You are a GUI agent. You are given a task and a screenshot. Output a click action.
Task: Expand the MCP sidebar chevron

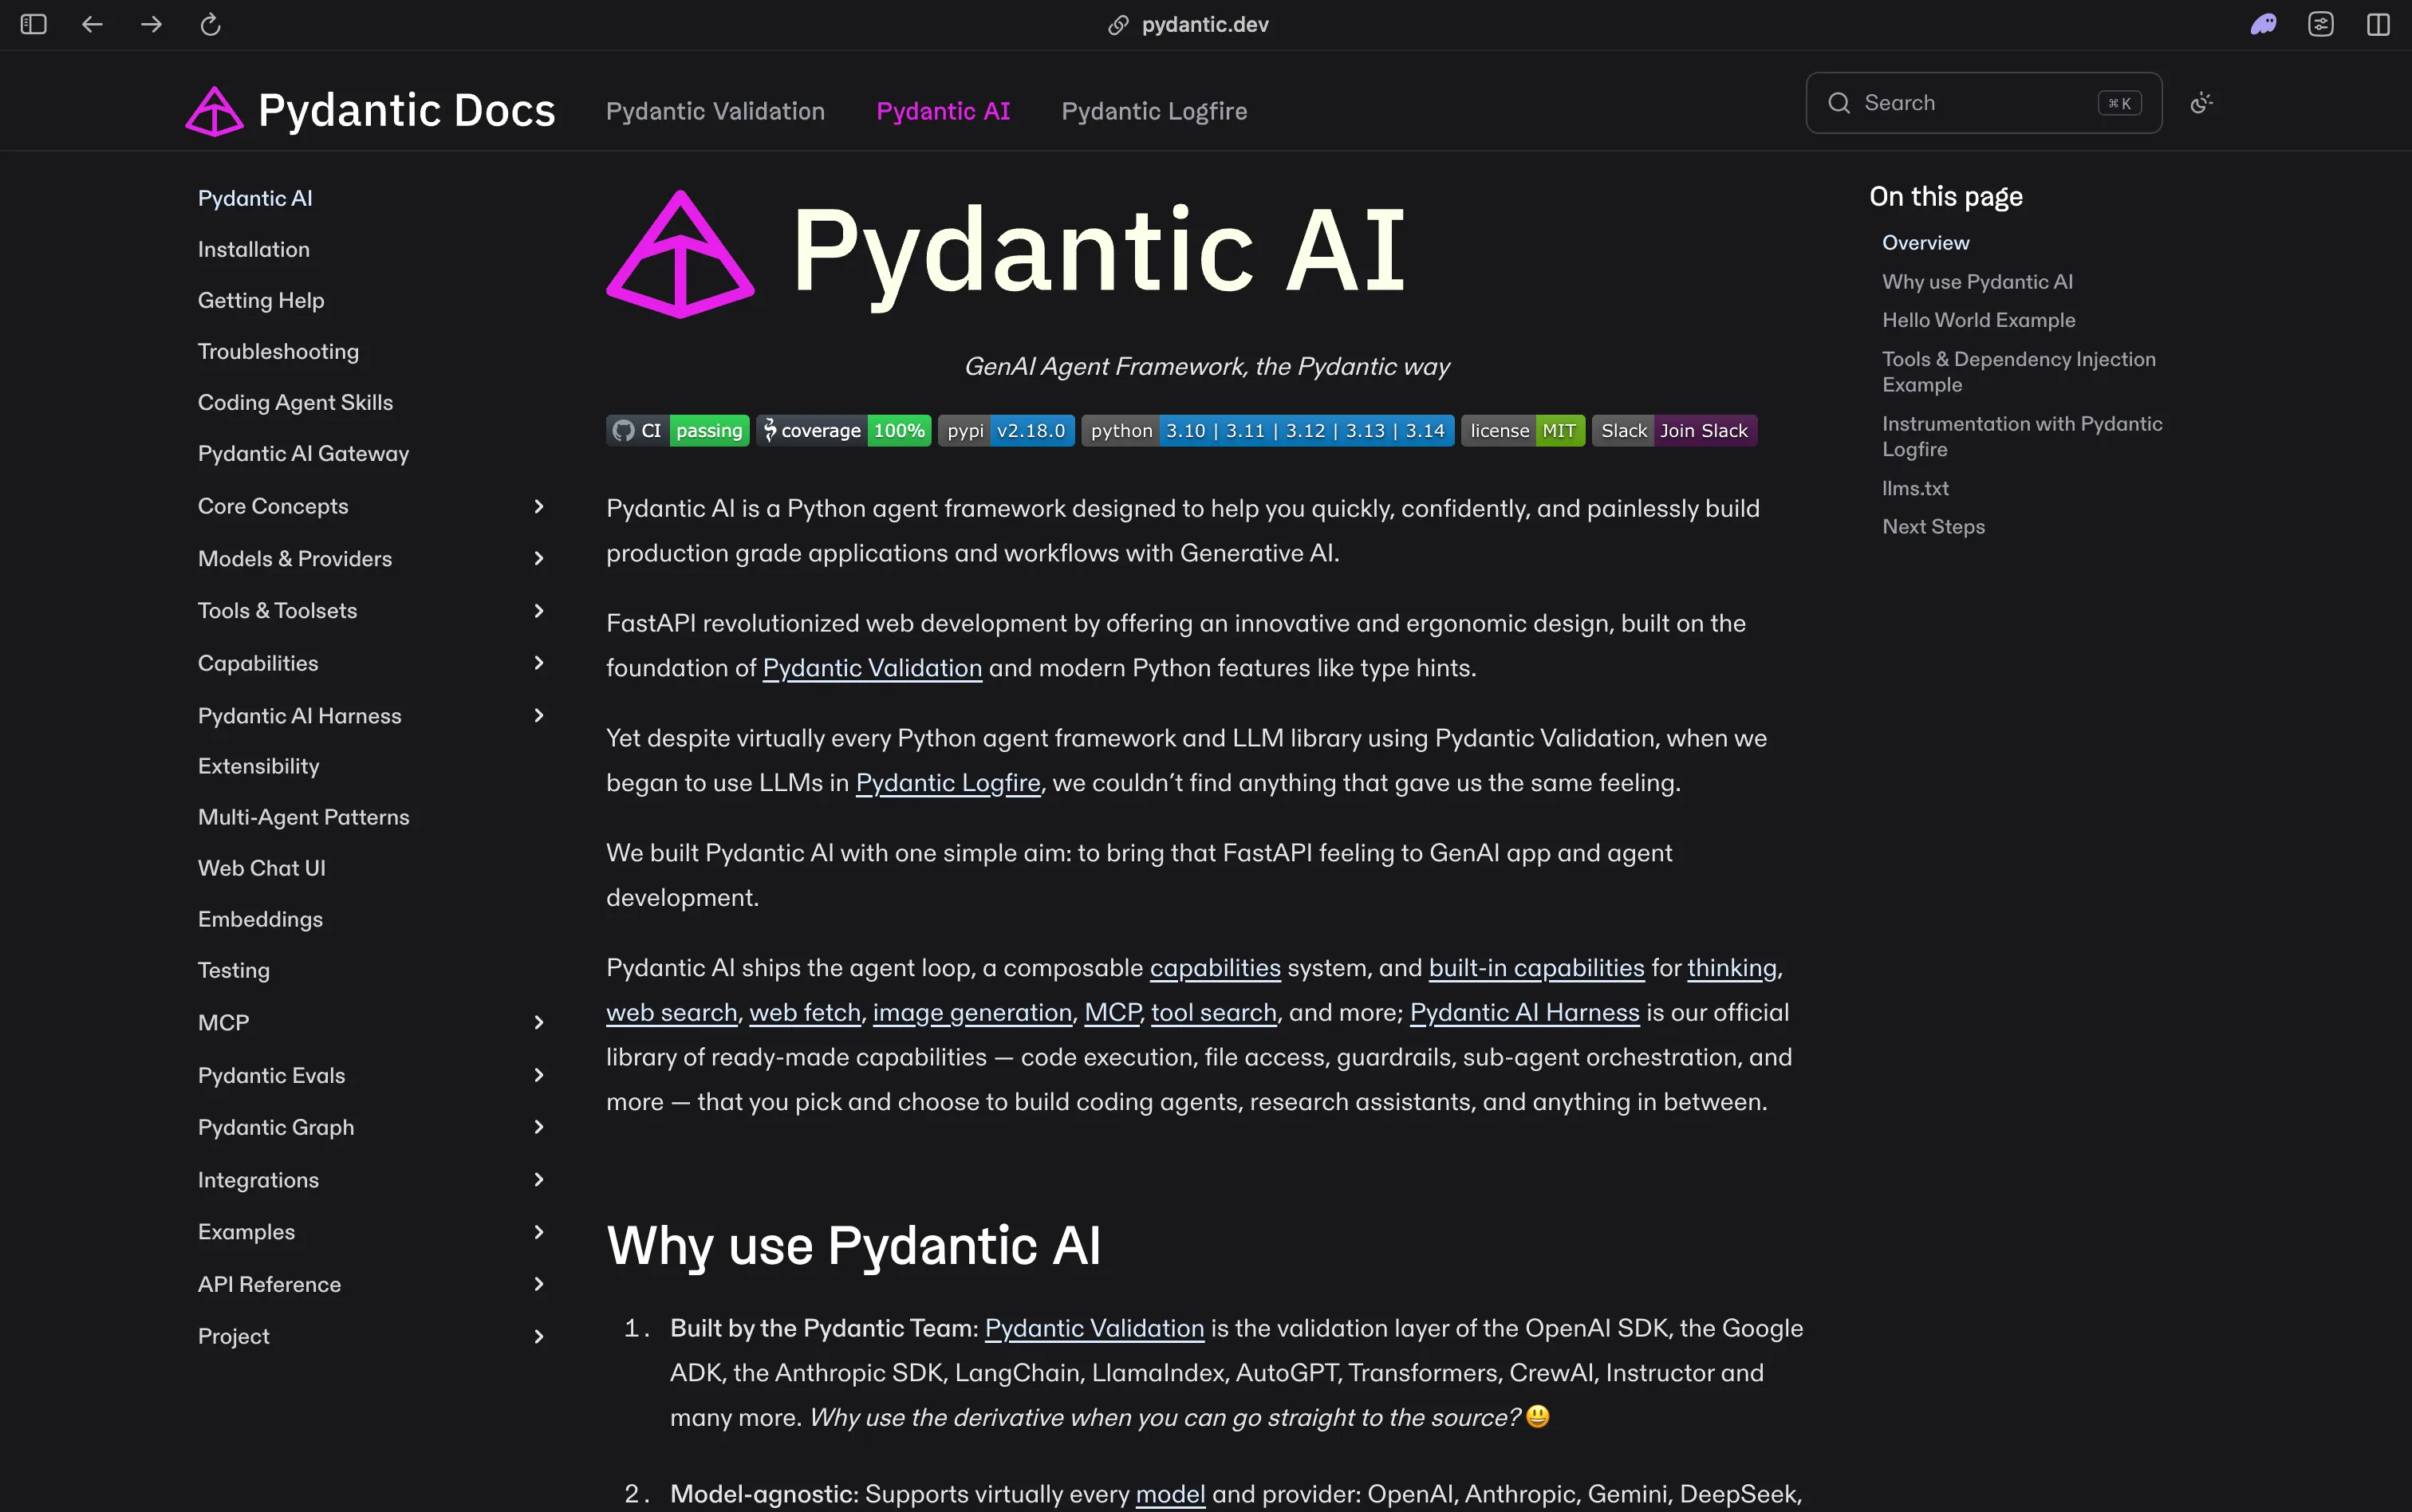pos(539,1022)
